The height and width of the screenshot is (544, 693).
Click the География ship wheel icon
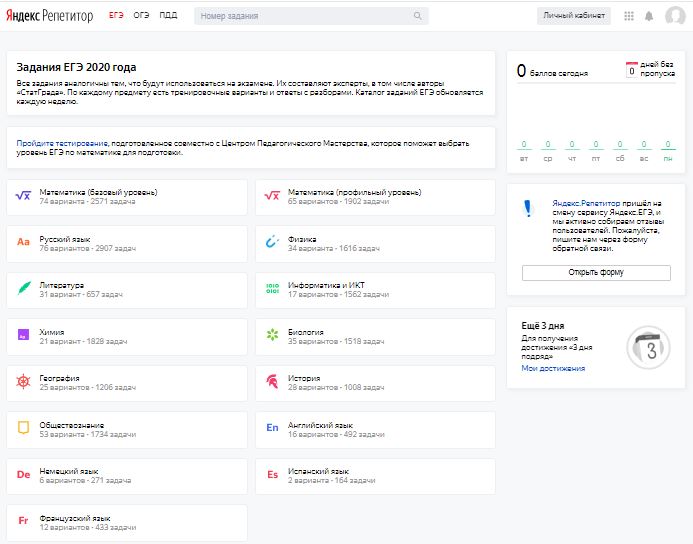[23, 382]
